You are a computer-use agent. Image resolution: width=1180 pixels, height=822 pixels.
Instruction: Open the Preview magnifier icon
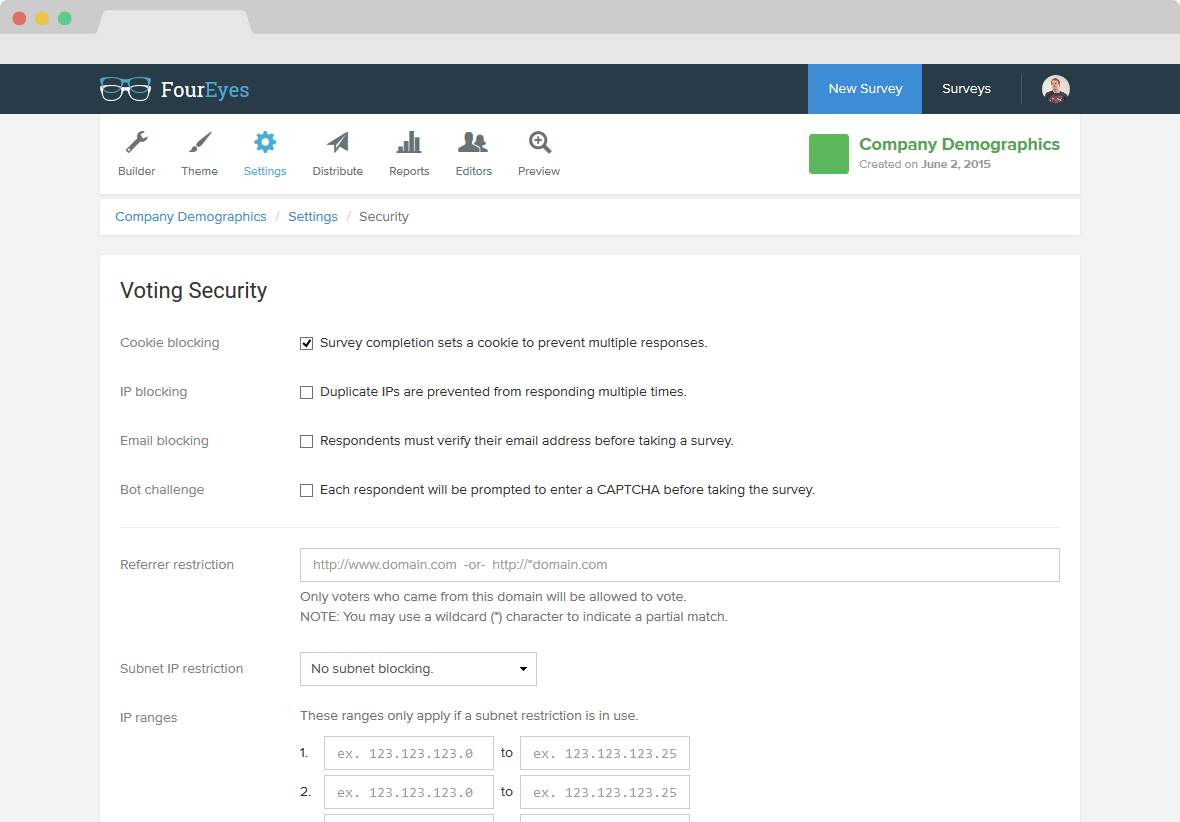click(540, 142)
